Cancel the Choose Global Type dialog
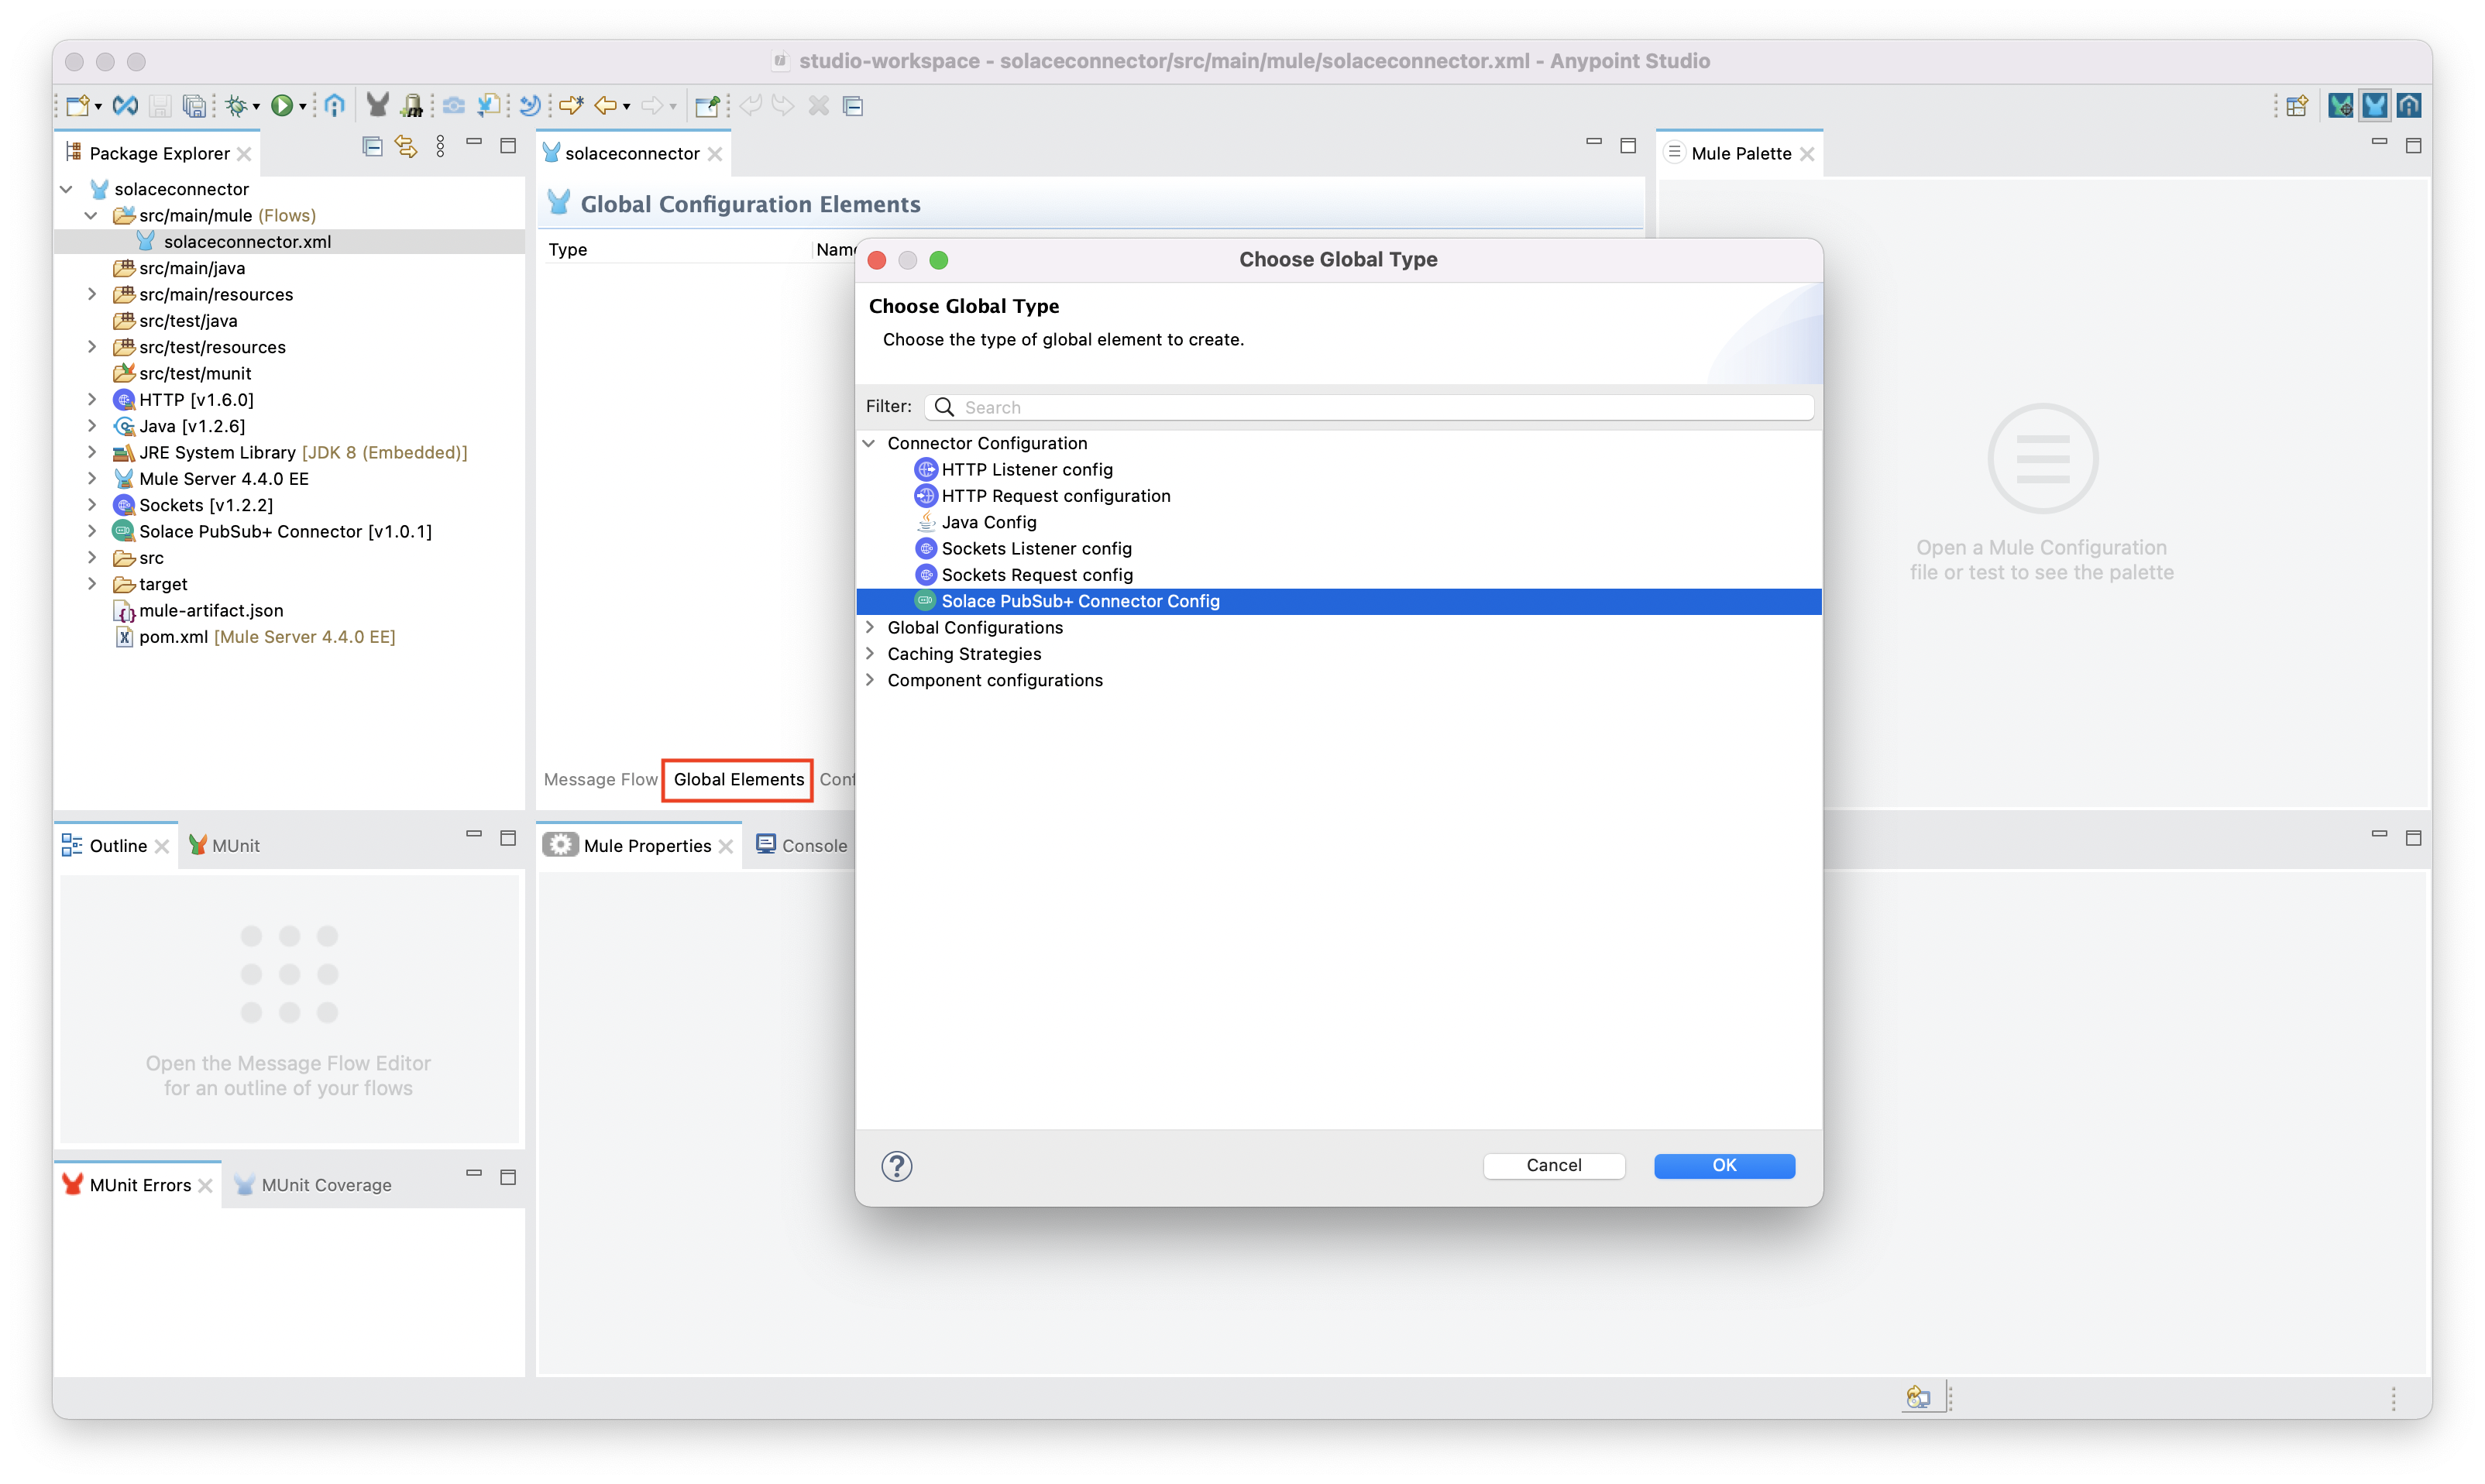This screenshot has width=2485, height=1484. (1554, 1166)
